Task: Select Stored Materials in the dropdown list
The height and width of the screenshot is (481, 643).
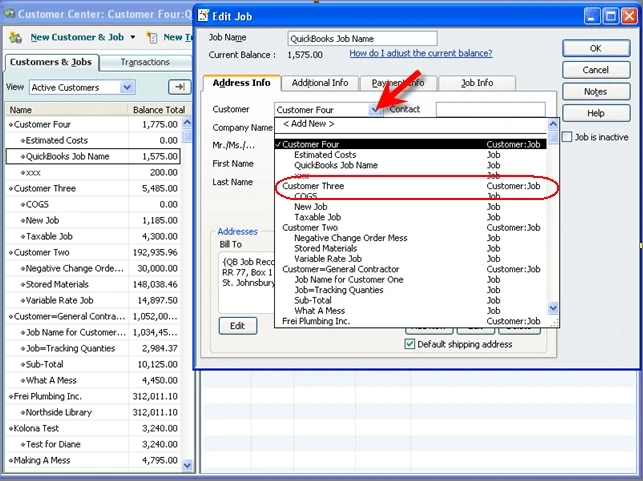Action: point(410,248)
